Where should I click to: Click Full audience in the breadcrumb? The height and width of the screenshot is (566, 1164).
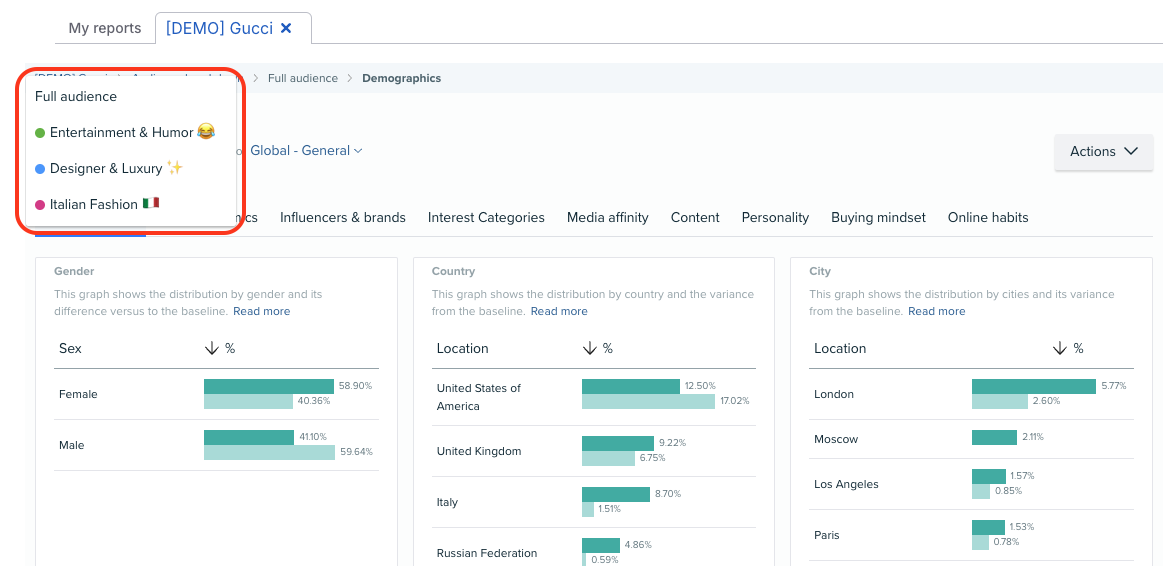click(x=303, y=78)
